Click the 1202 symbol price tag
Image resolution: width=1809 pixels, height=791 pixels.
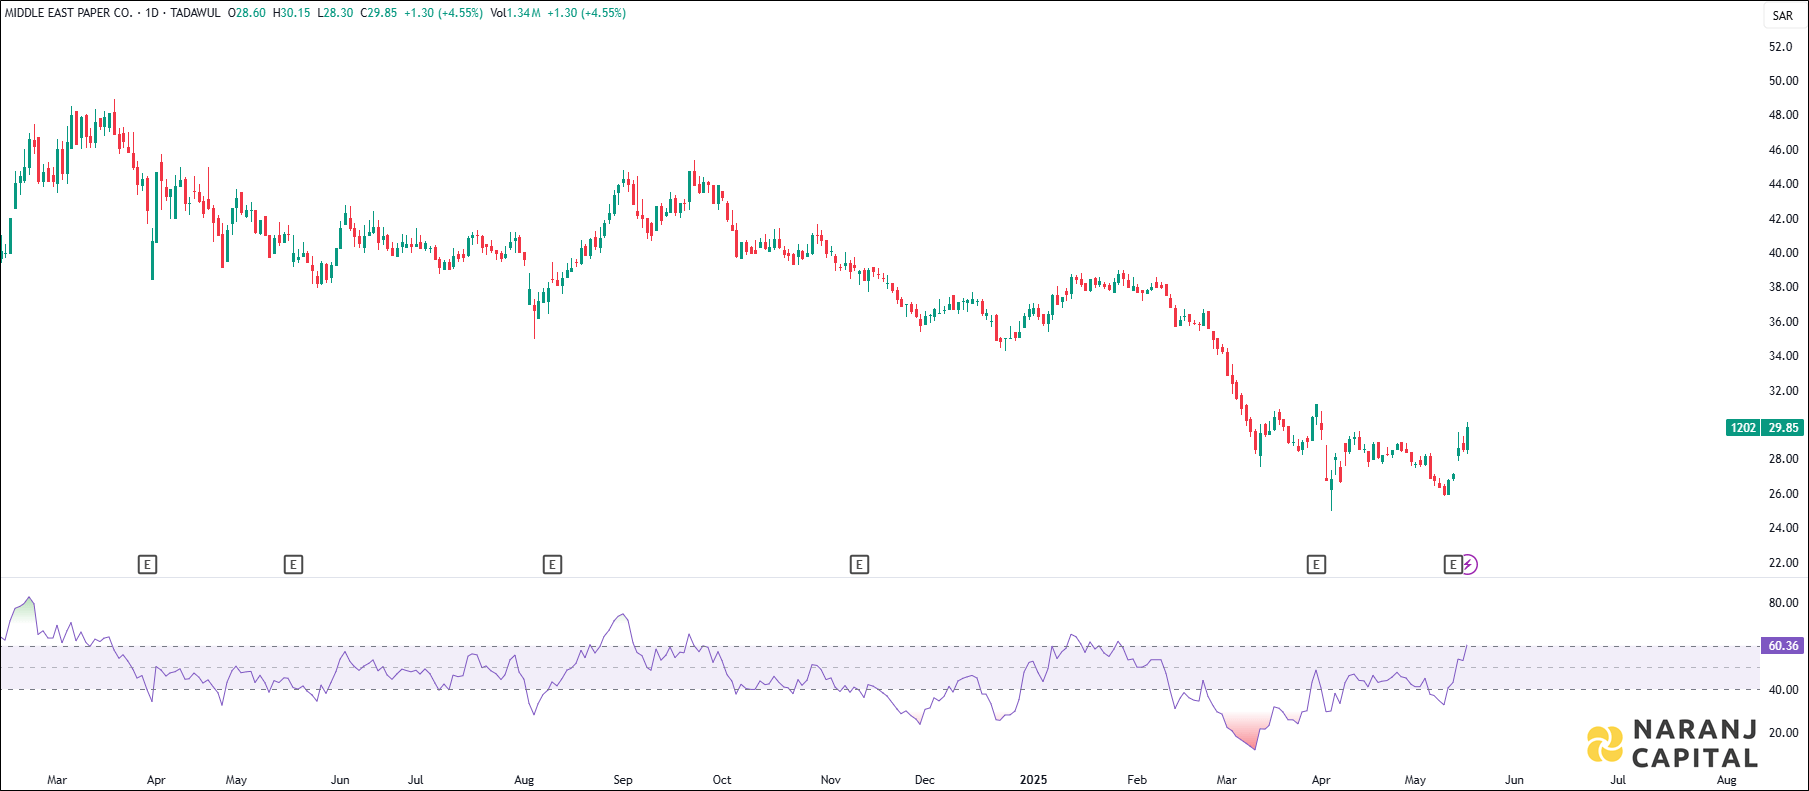pos(1743,428)
